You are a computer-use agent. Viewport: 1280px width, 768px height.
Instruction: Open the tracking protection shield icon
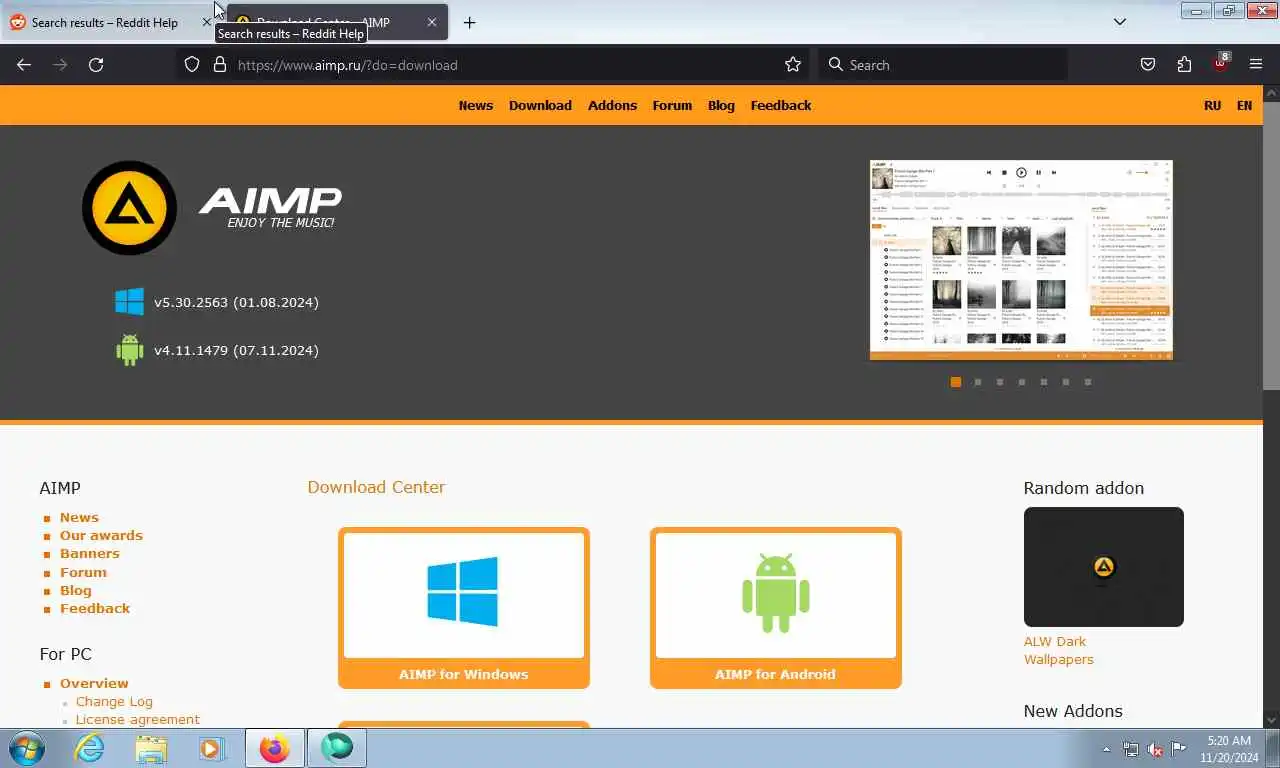(192, 65)
